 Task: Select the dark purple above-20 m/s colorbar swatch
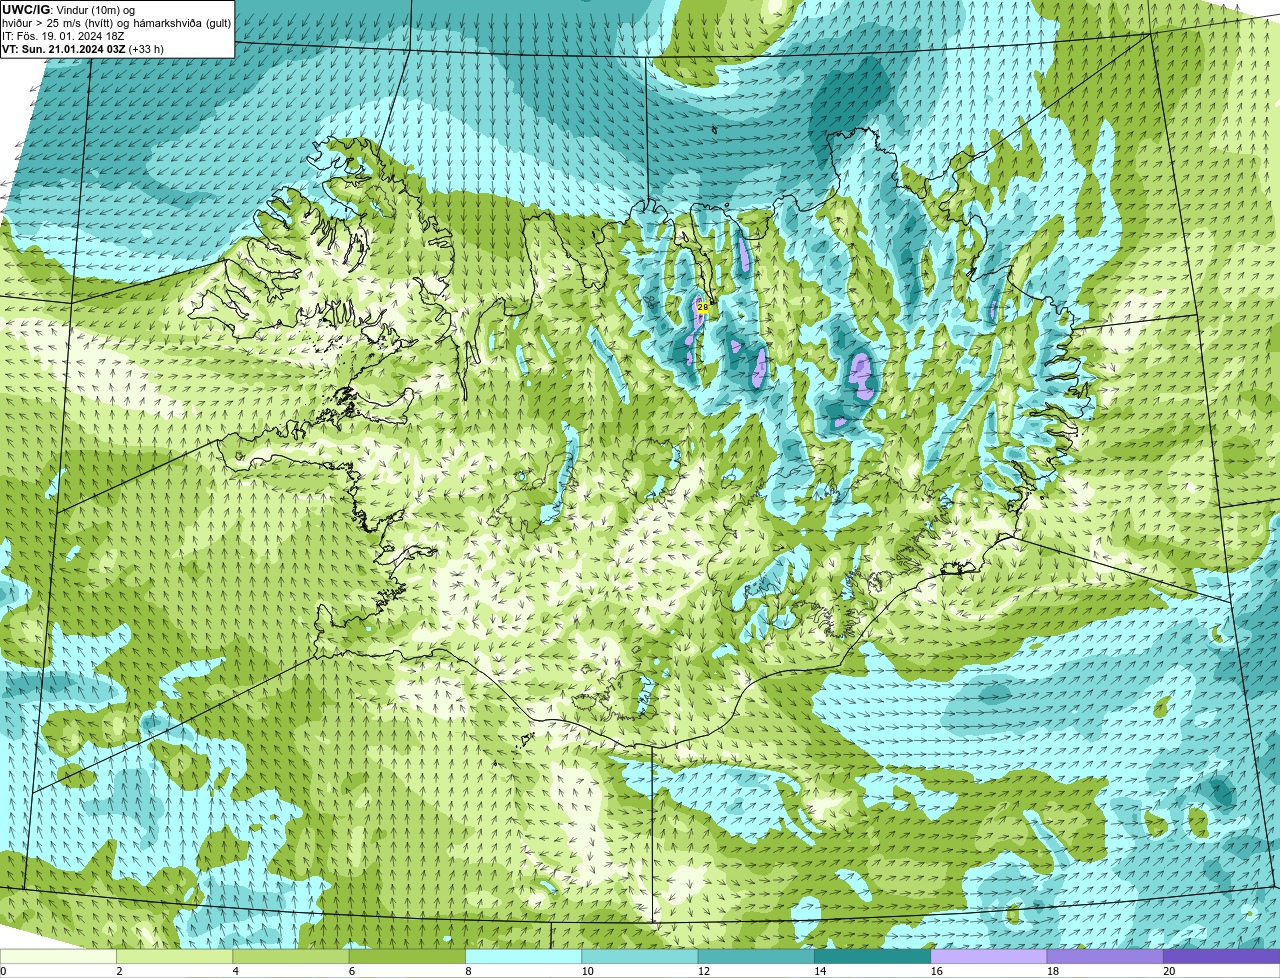[1222, 956]
